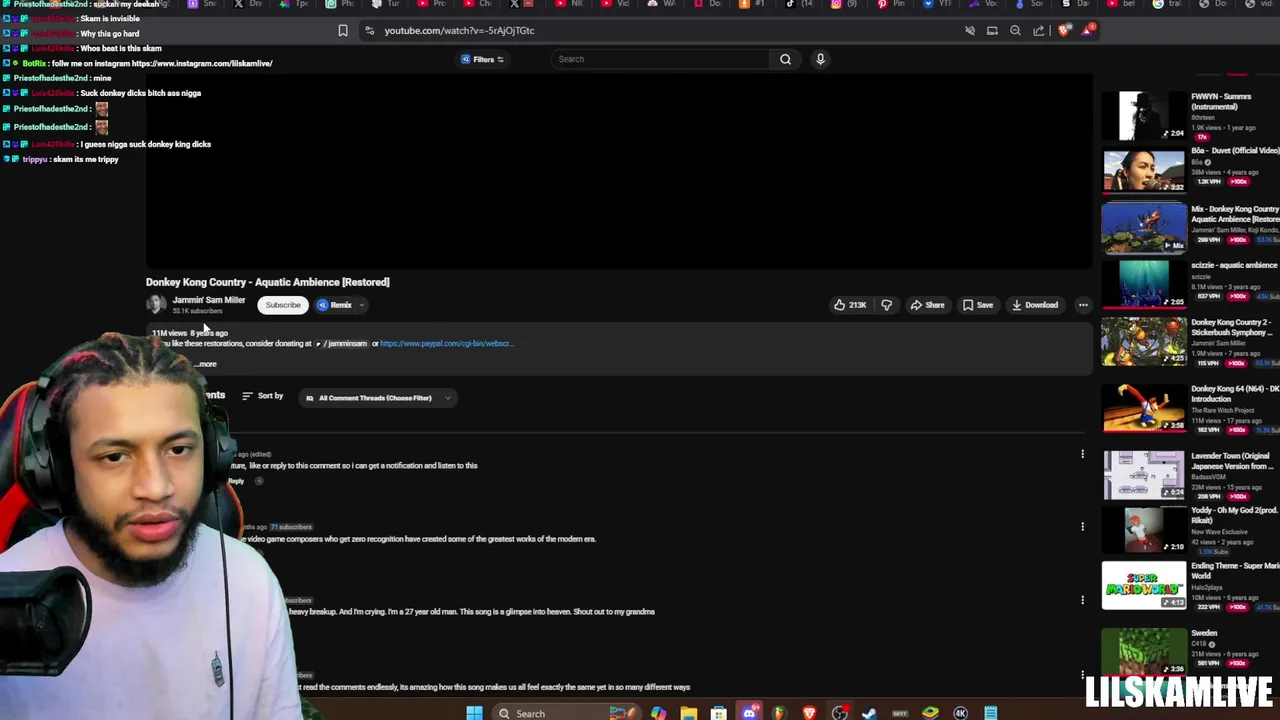The width and height of the screenshot is (1280, 720).
Task: Click the zoom magnifier icon in the address bar
Action: coord(1015,30)
